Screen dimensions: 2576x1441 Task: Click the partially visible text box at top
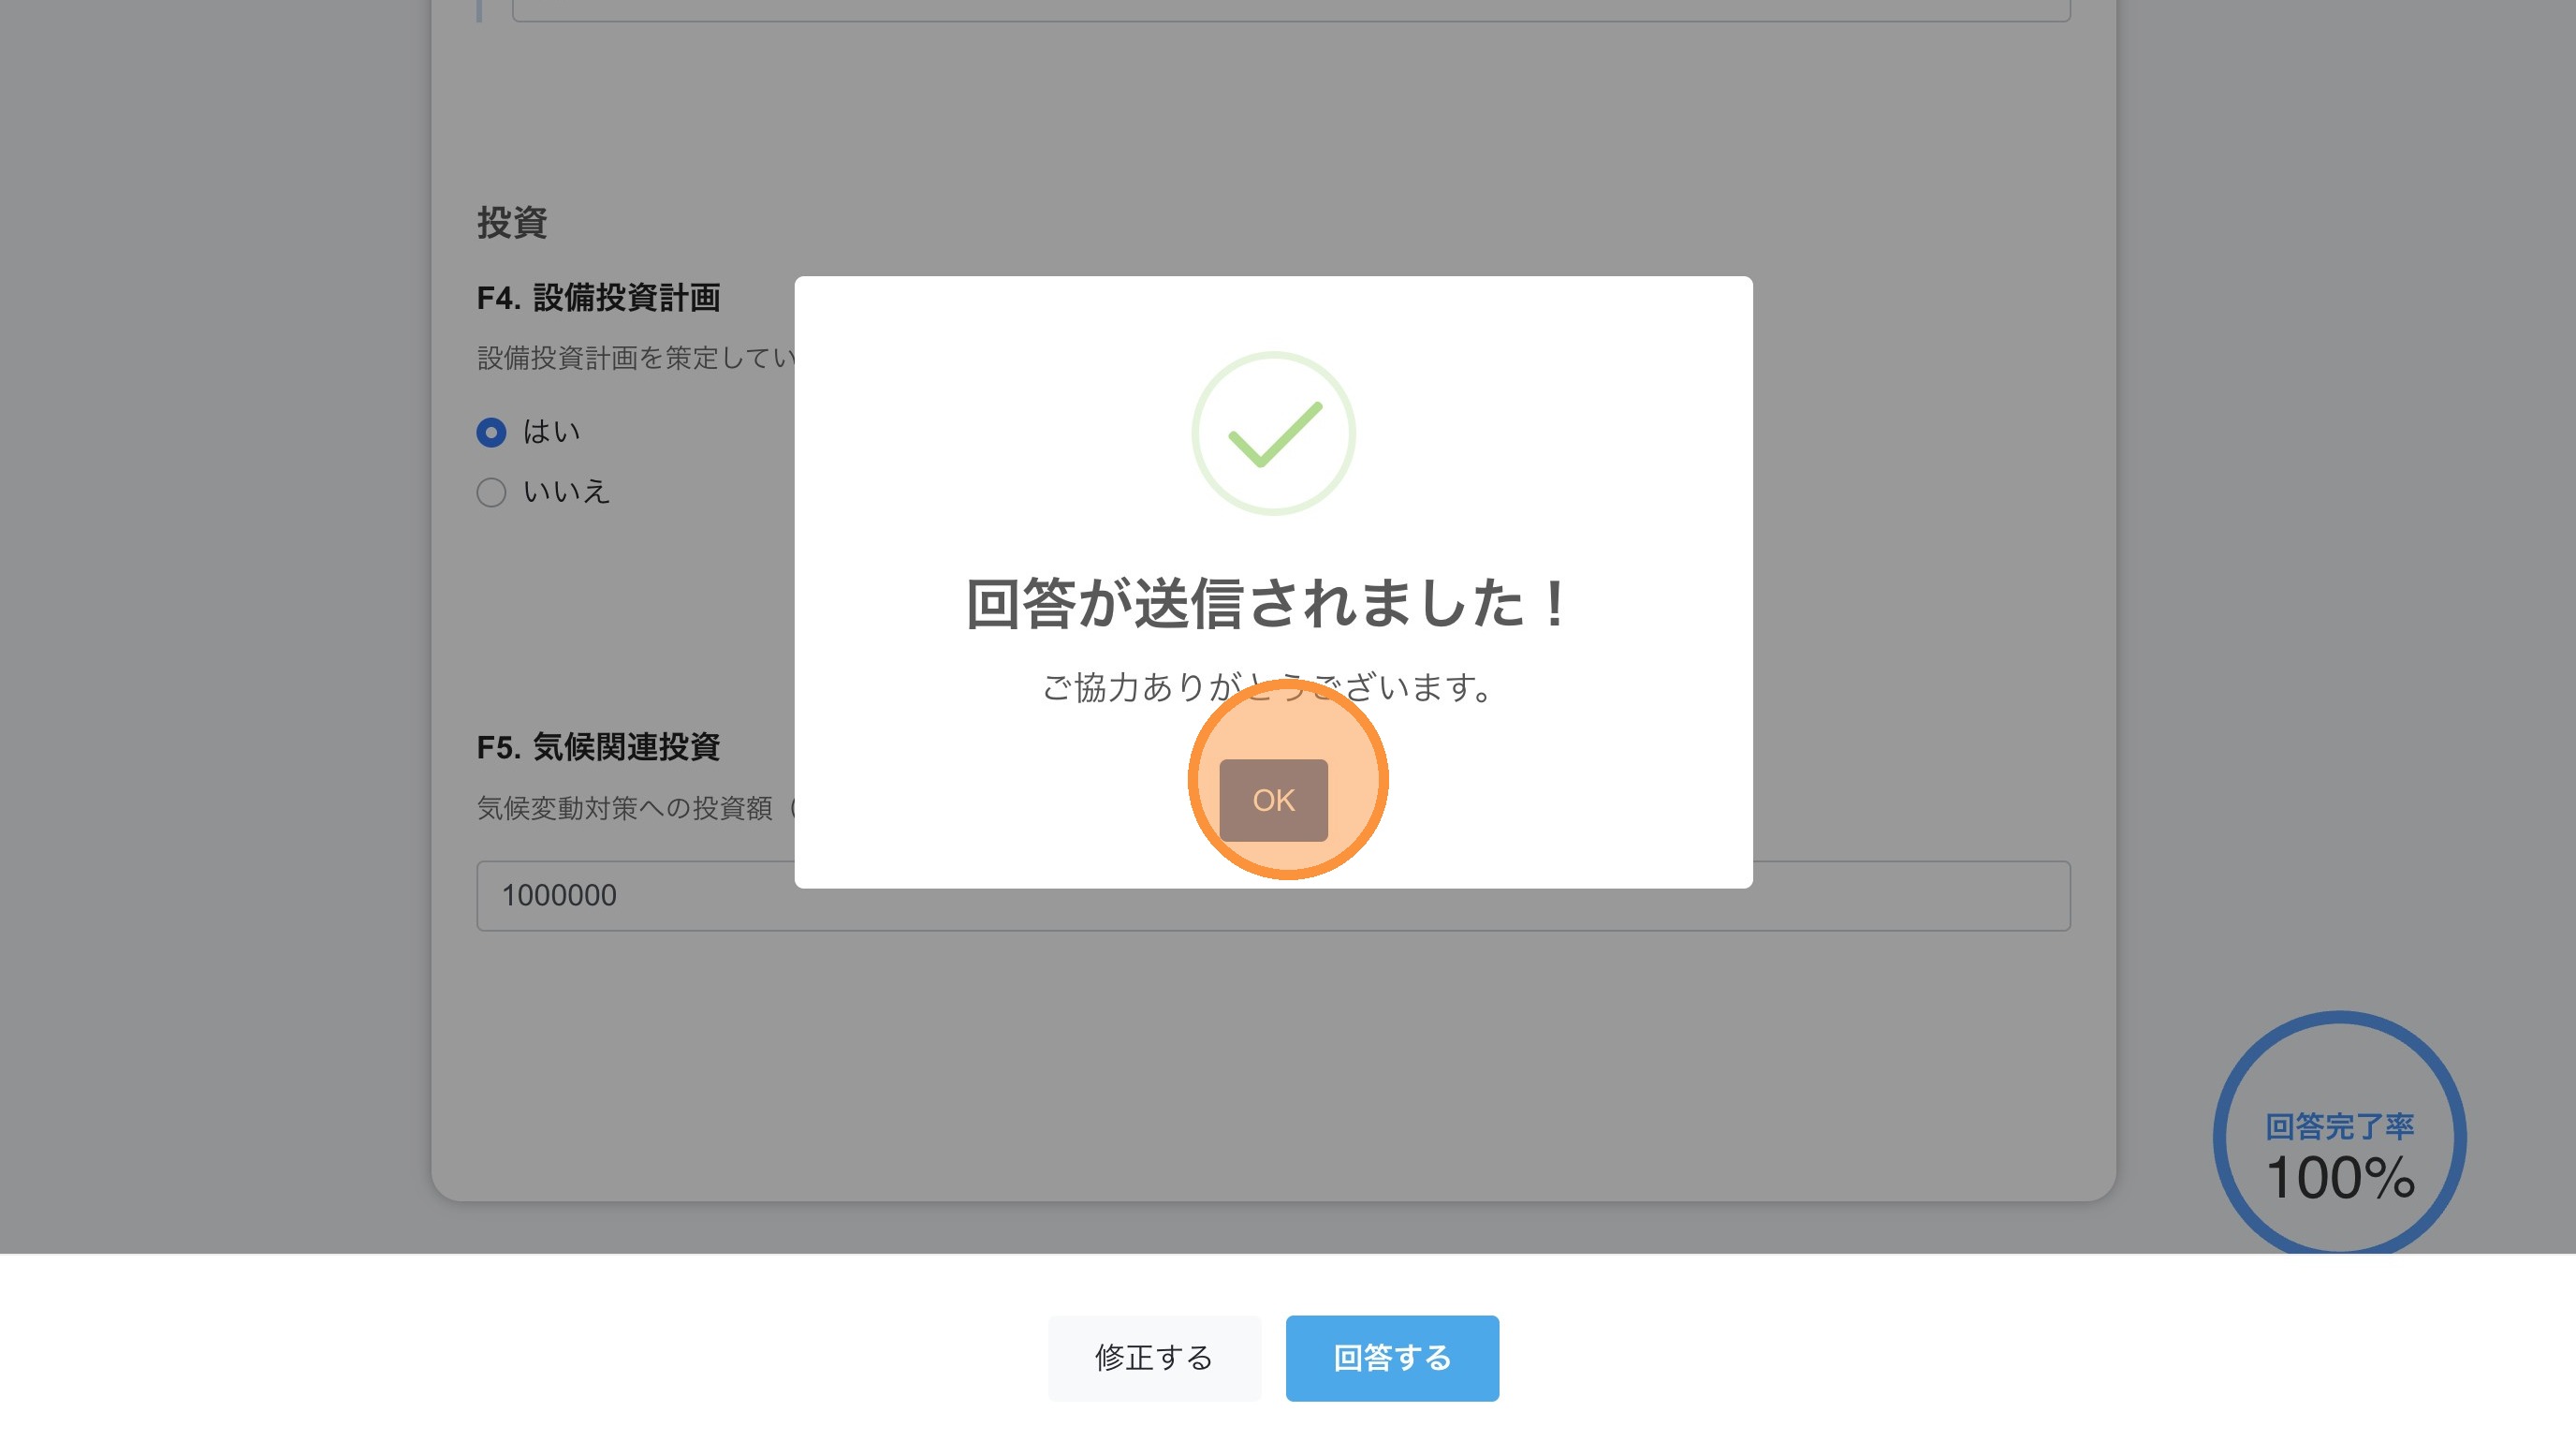click(x=1290, y=10)
